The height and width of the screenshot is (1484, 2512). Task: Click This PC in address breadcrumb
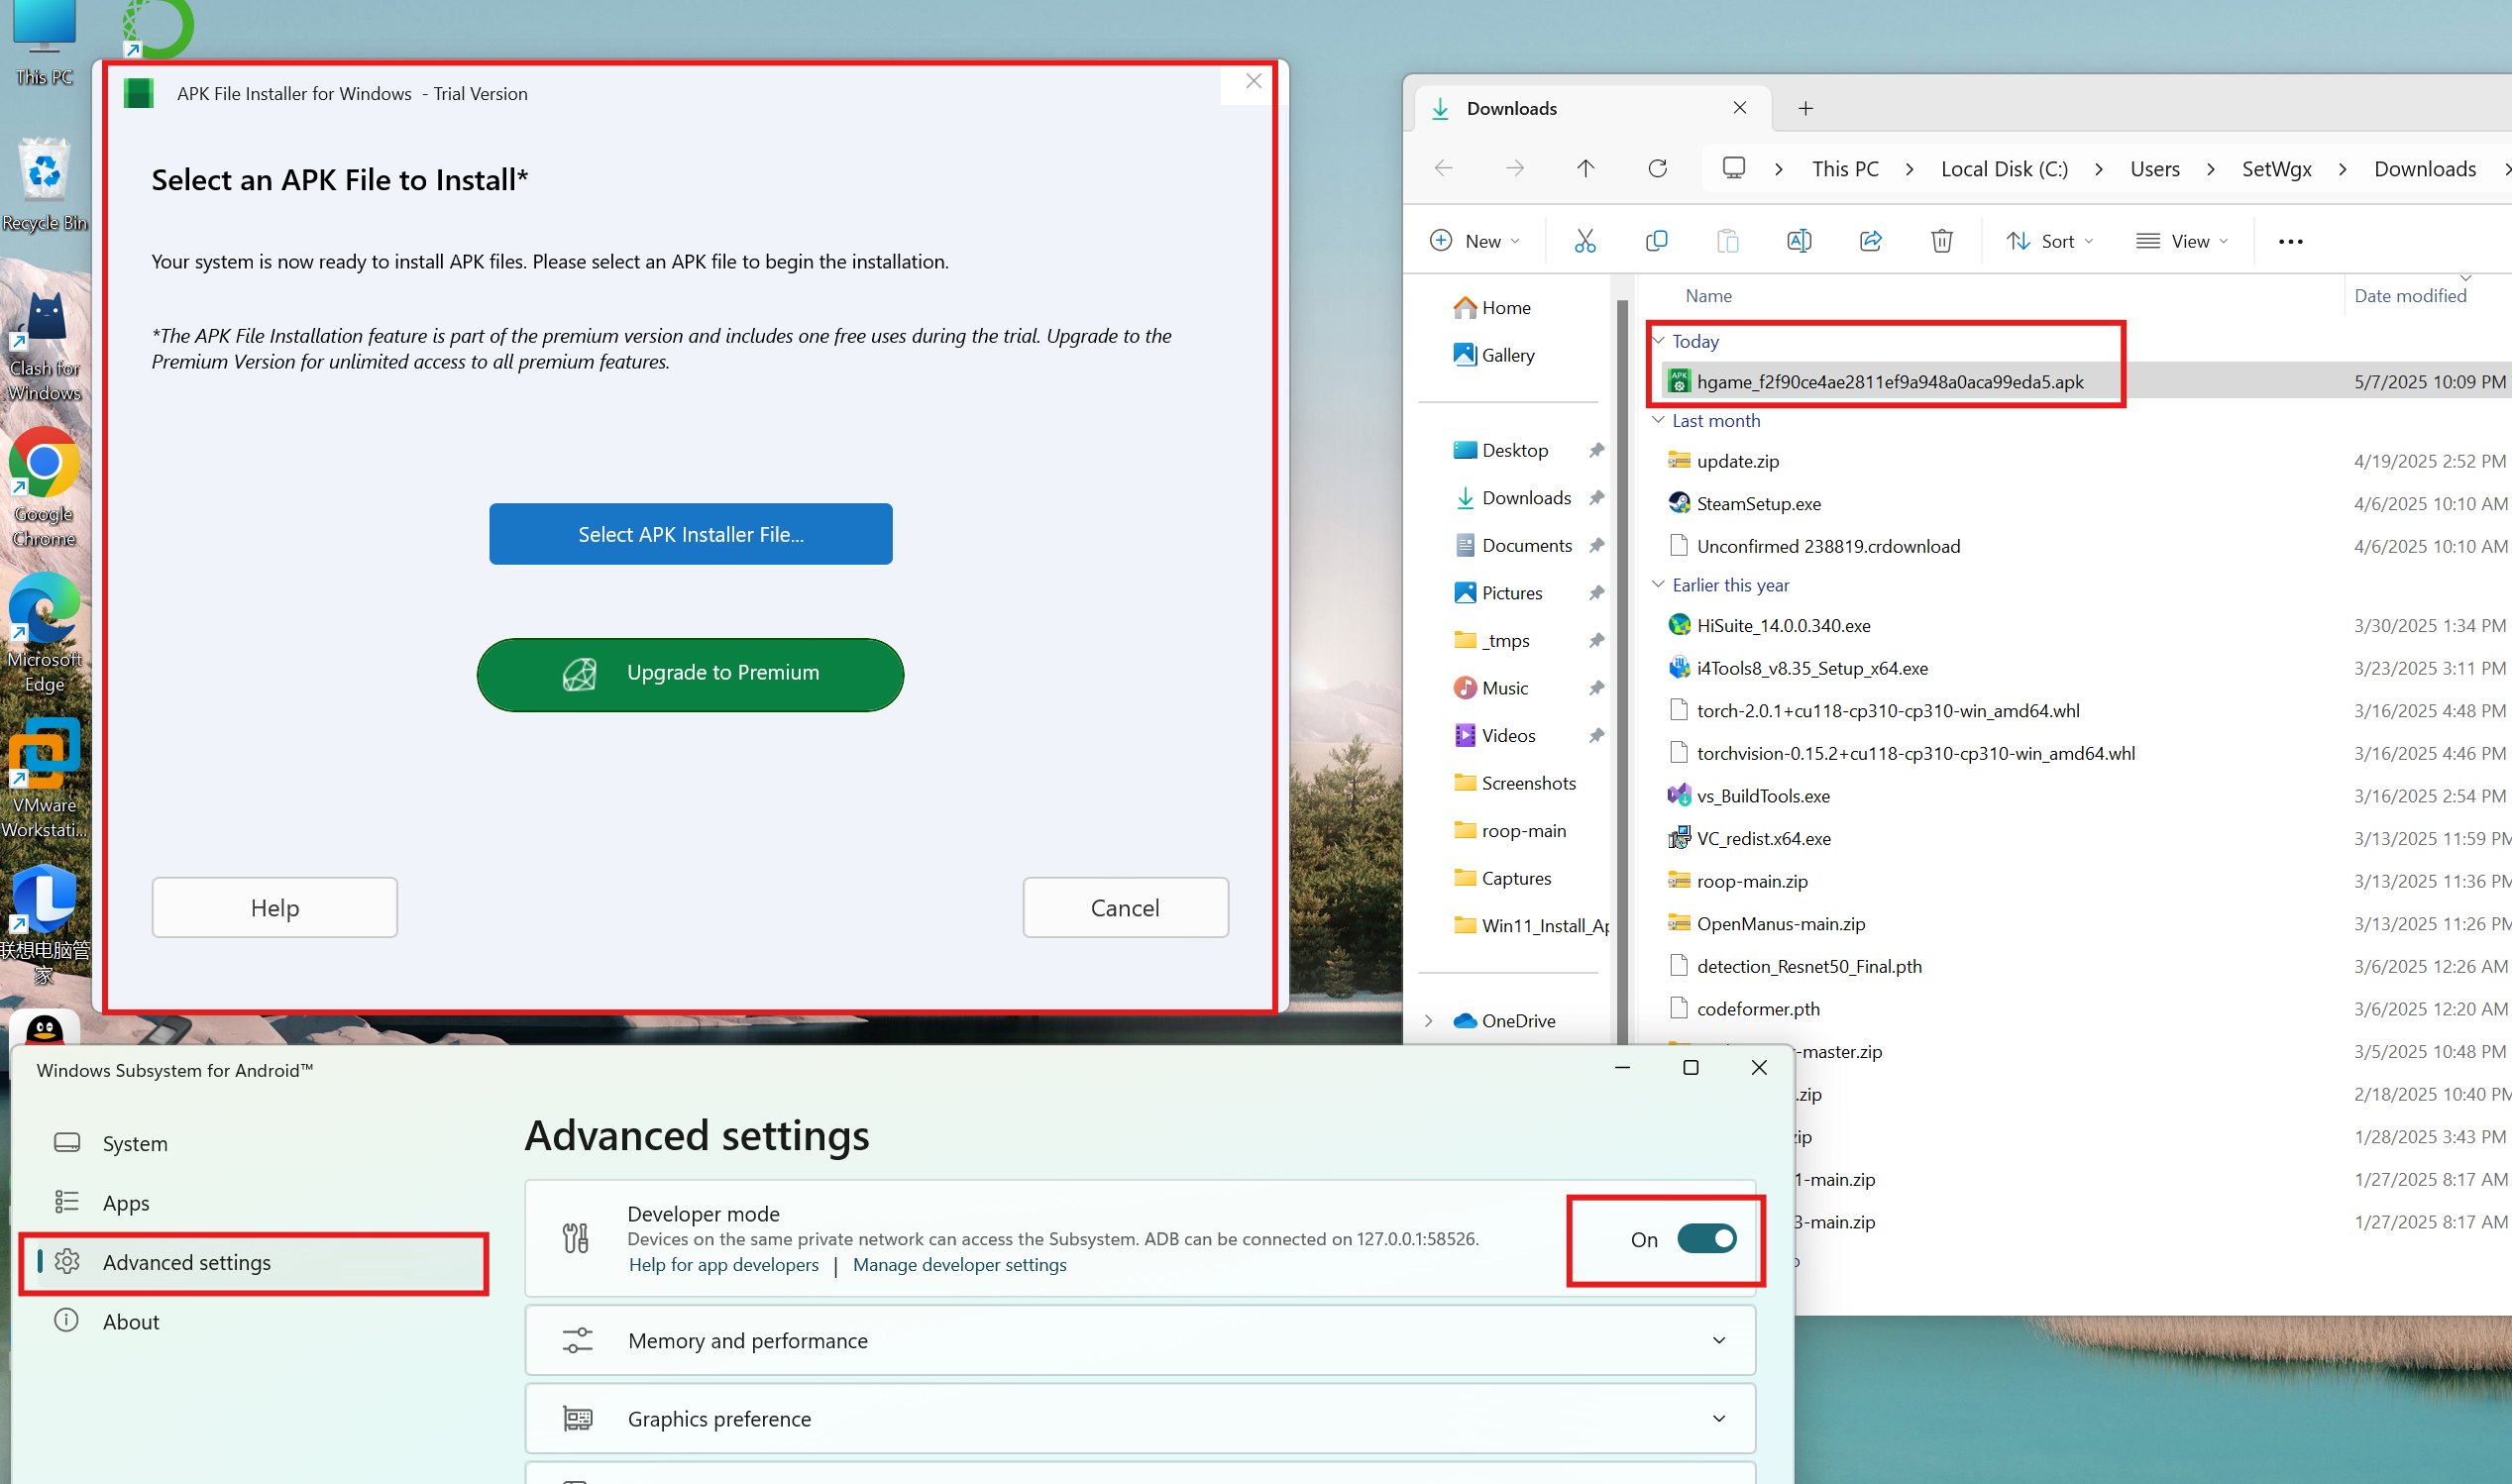1845,169
